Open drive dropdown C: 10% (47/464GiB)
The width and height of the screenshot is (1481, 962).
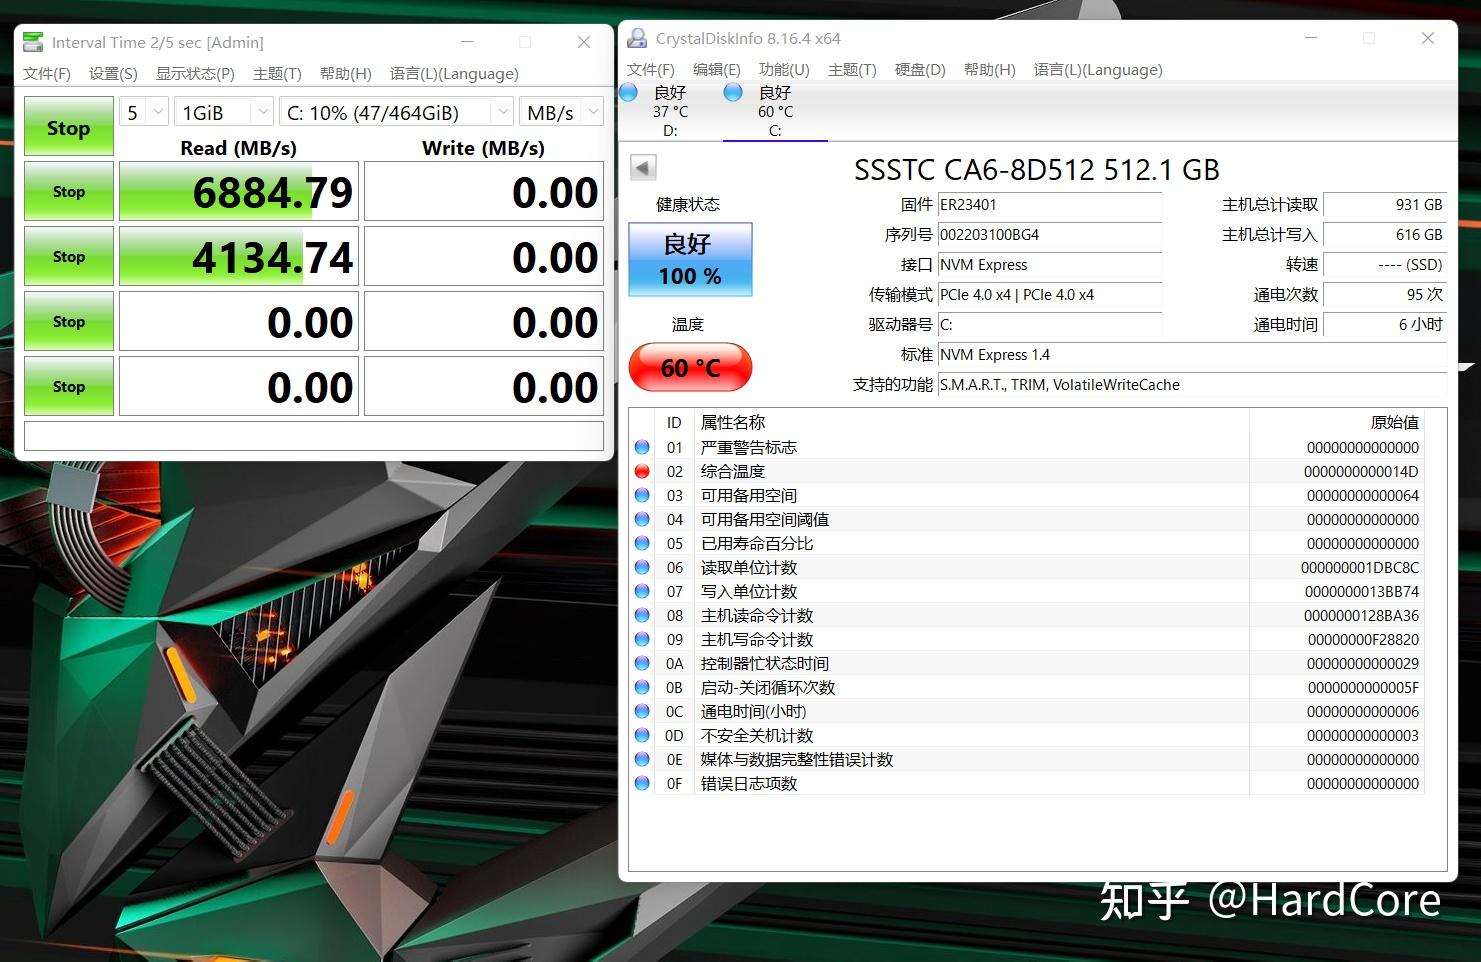coord(396,112)
